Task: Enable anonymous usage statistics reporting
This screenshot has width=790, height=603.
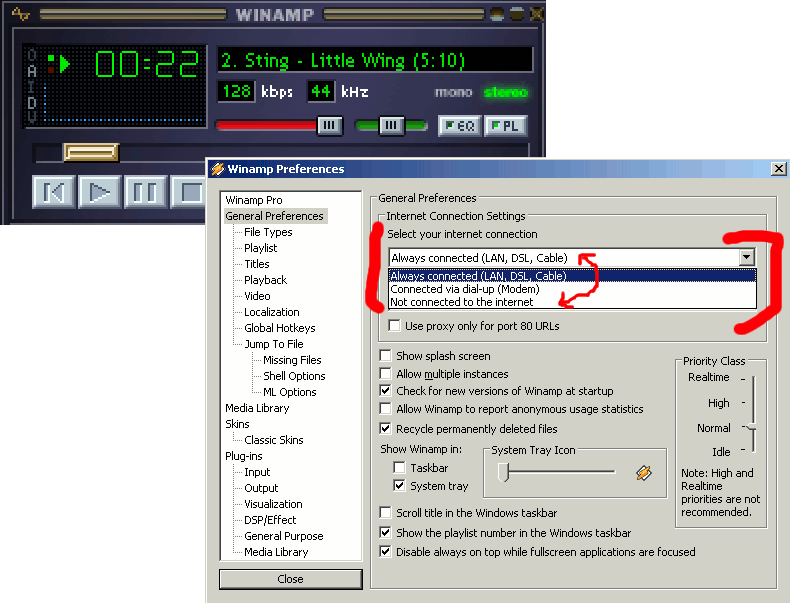Action: pos(385,409)
